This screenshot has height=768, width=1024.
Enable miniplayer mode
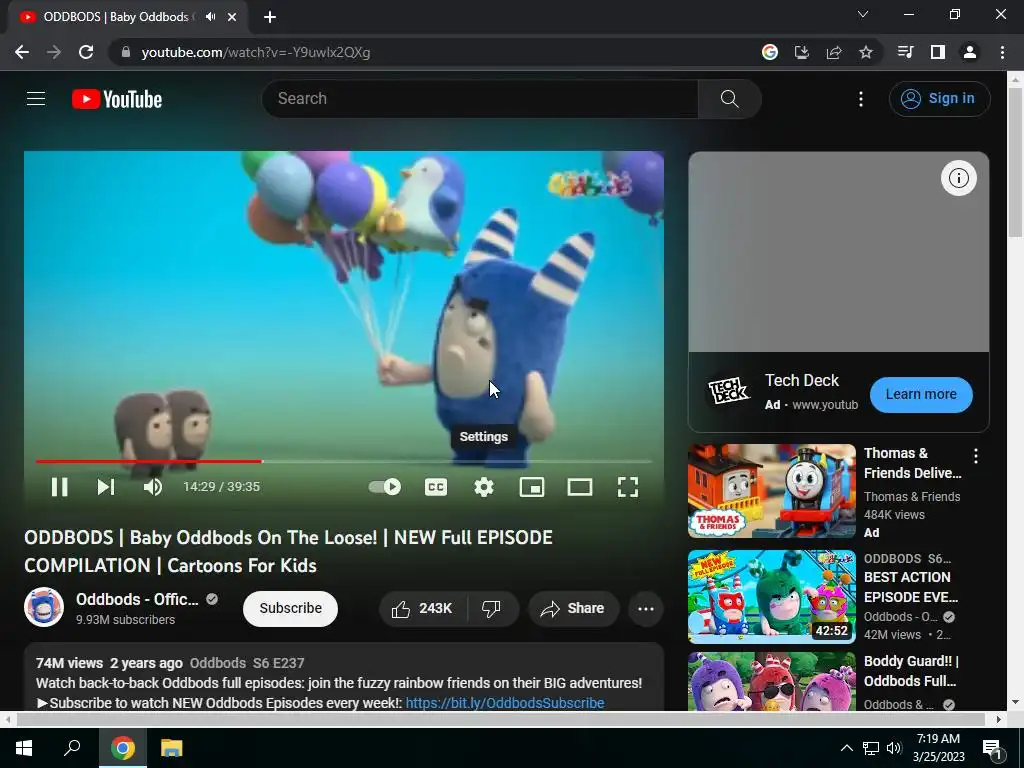pyautogui.click(x=532, y=487)
